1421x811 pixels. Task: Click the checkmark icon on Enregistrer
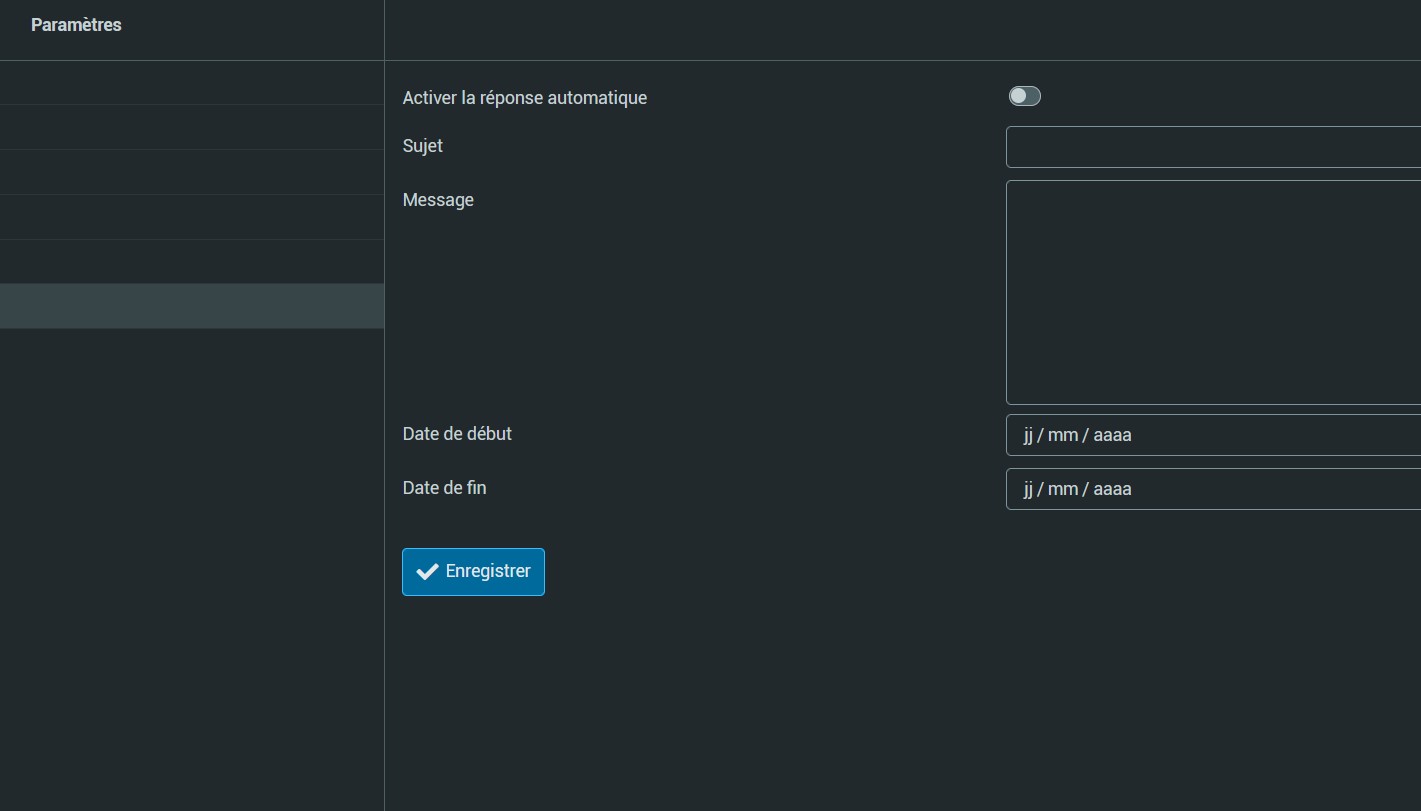point(427,572)
